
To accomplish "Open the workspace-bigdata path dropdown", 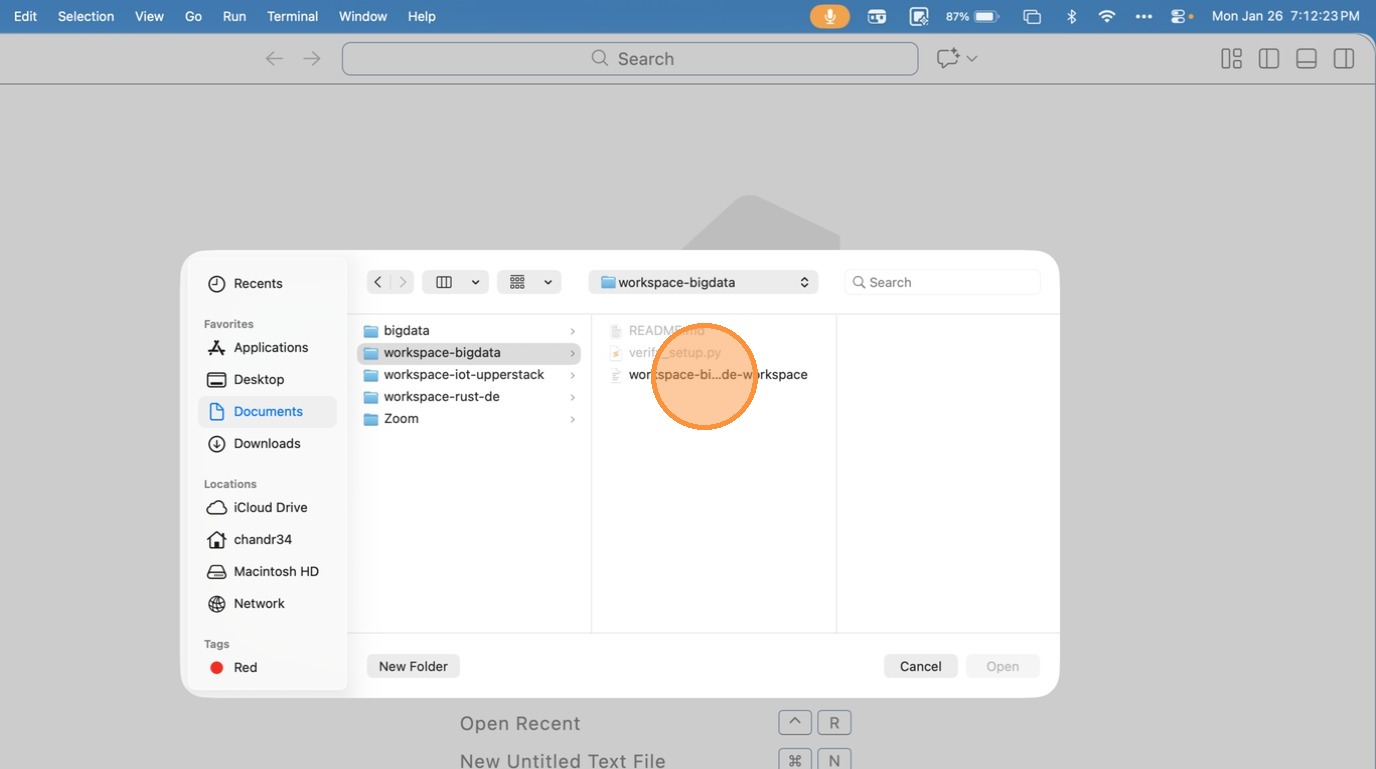I will coord(704,282).
